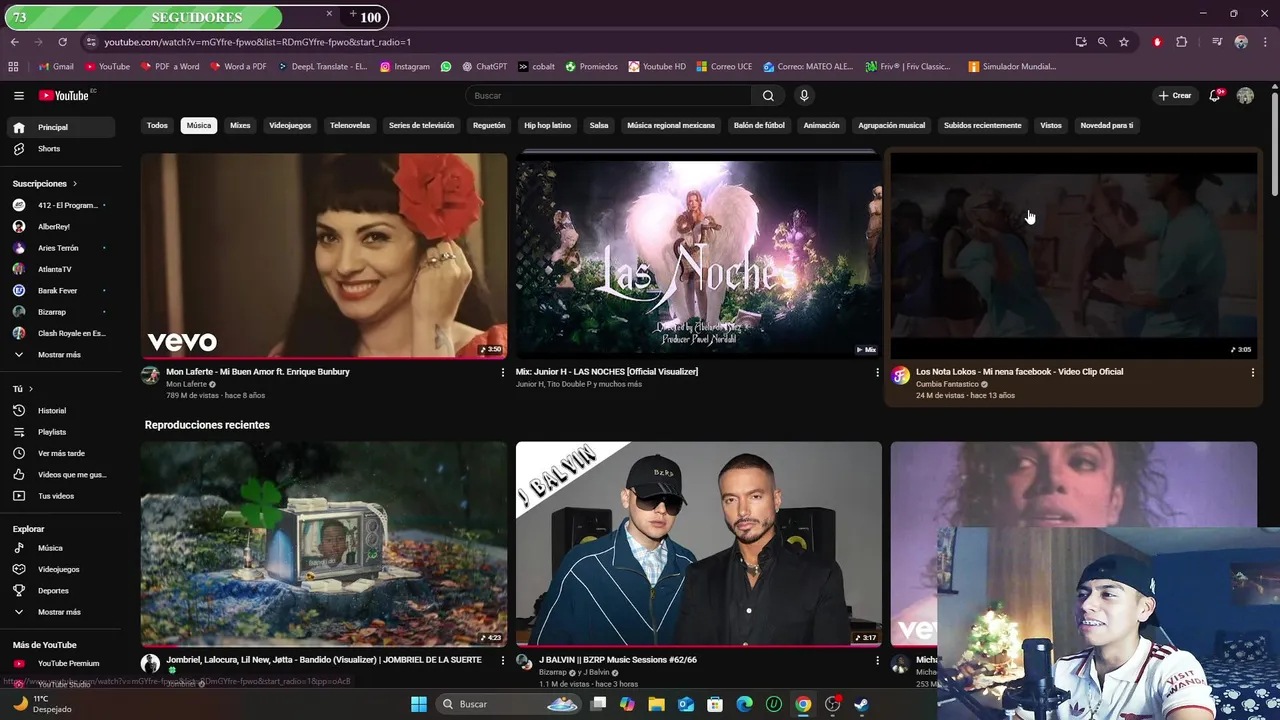Image resolution: width=1280 pixels, height=720 pixels.
Task: Select the Reguetón filter chip
Action: point(489,126)
